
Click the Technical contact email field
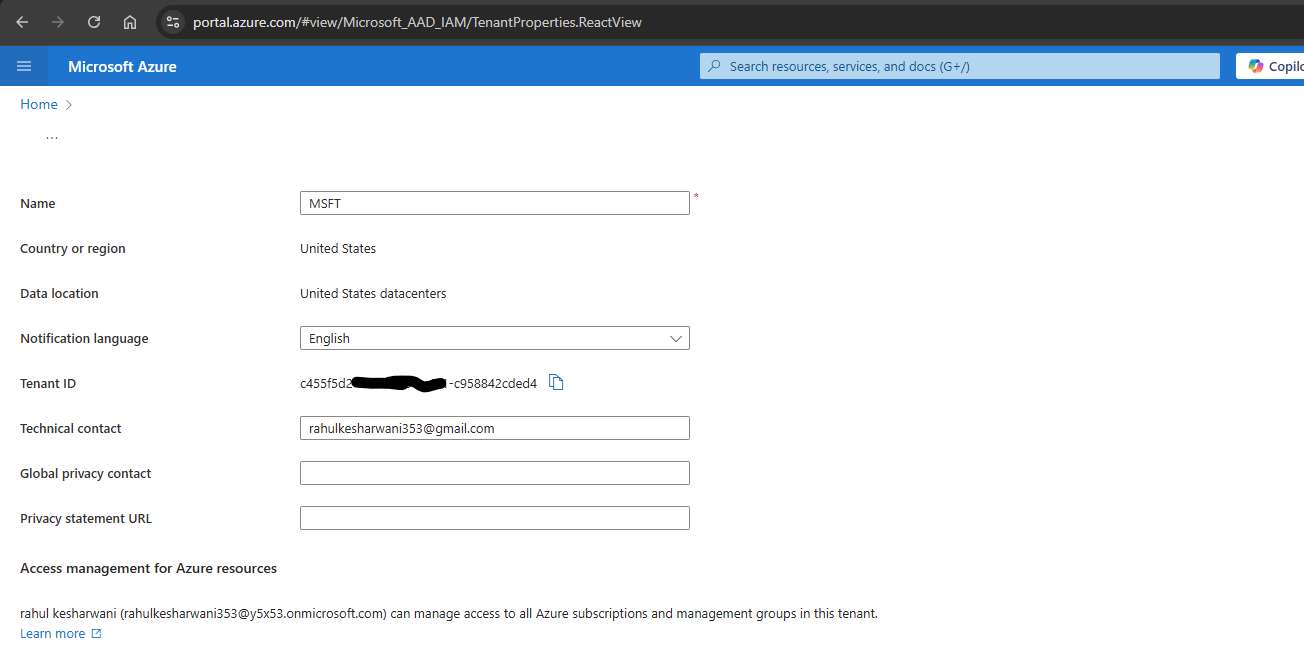[494, 428]
